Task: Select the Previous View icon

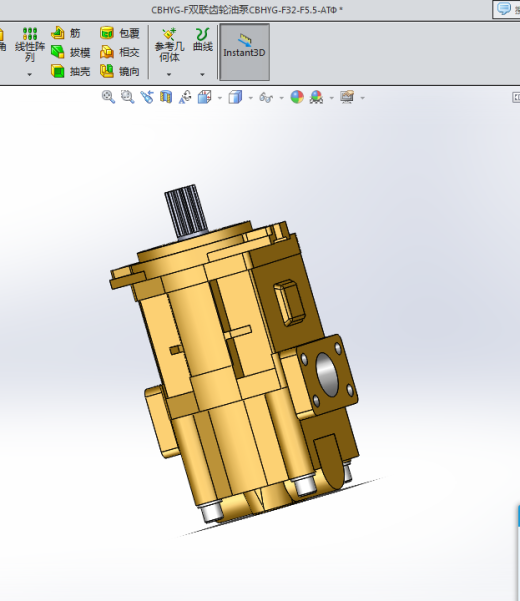Action: click(147, 97)
